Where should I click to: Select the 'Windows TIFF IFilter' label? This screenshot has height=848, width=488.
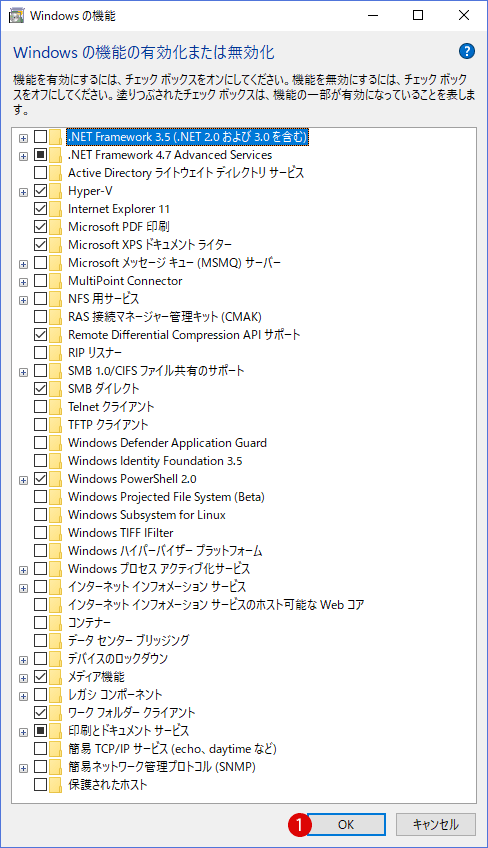pyautogui.click(x=120, y=533)
